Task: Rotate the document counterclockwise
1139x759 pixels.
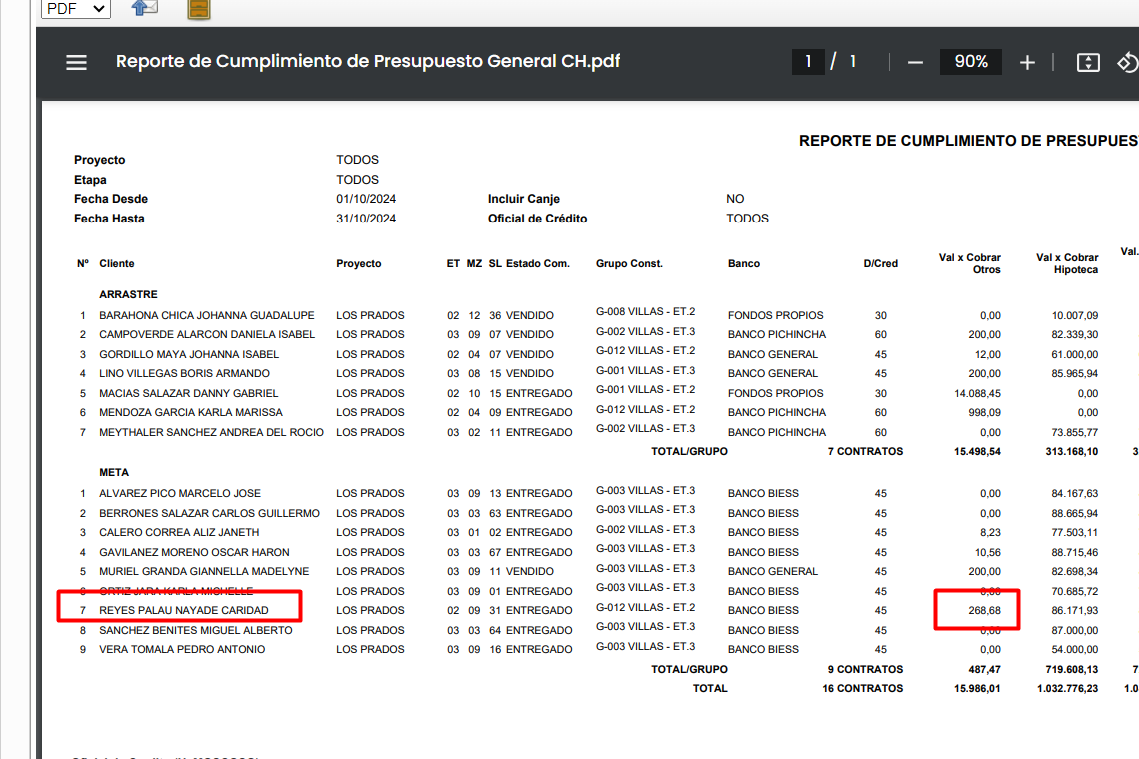Action: [1128, 62]
